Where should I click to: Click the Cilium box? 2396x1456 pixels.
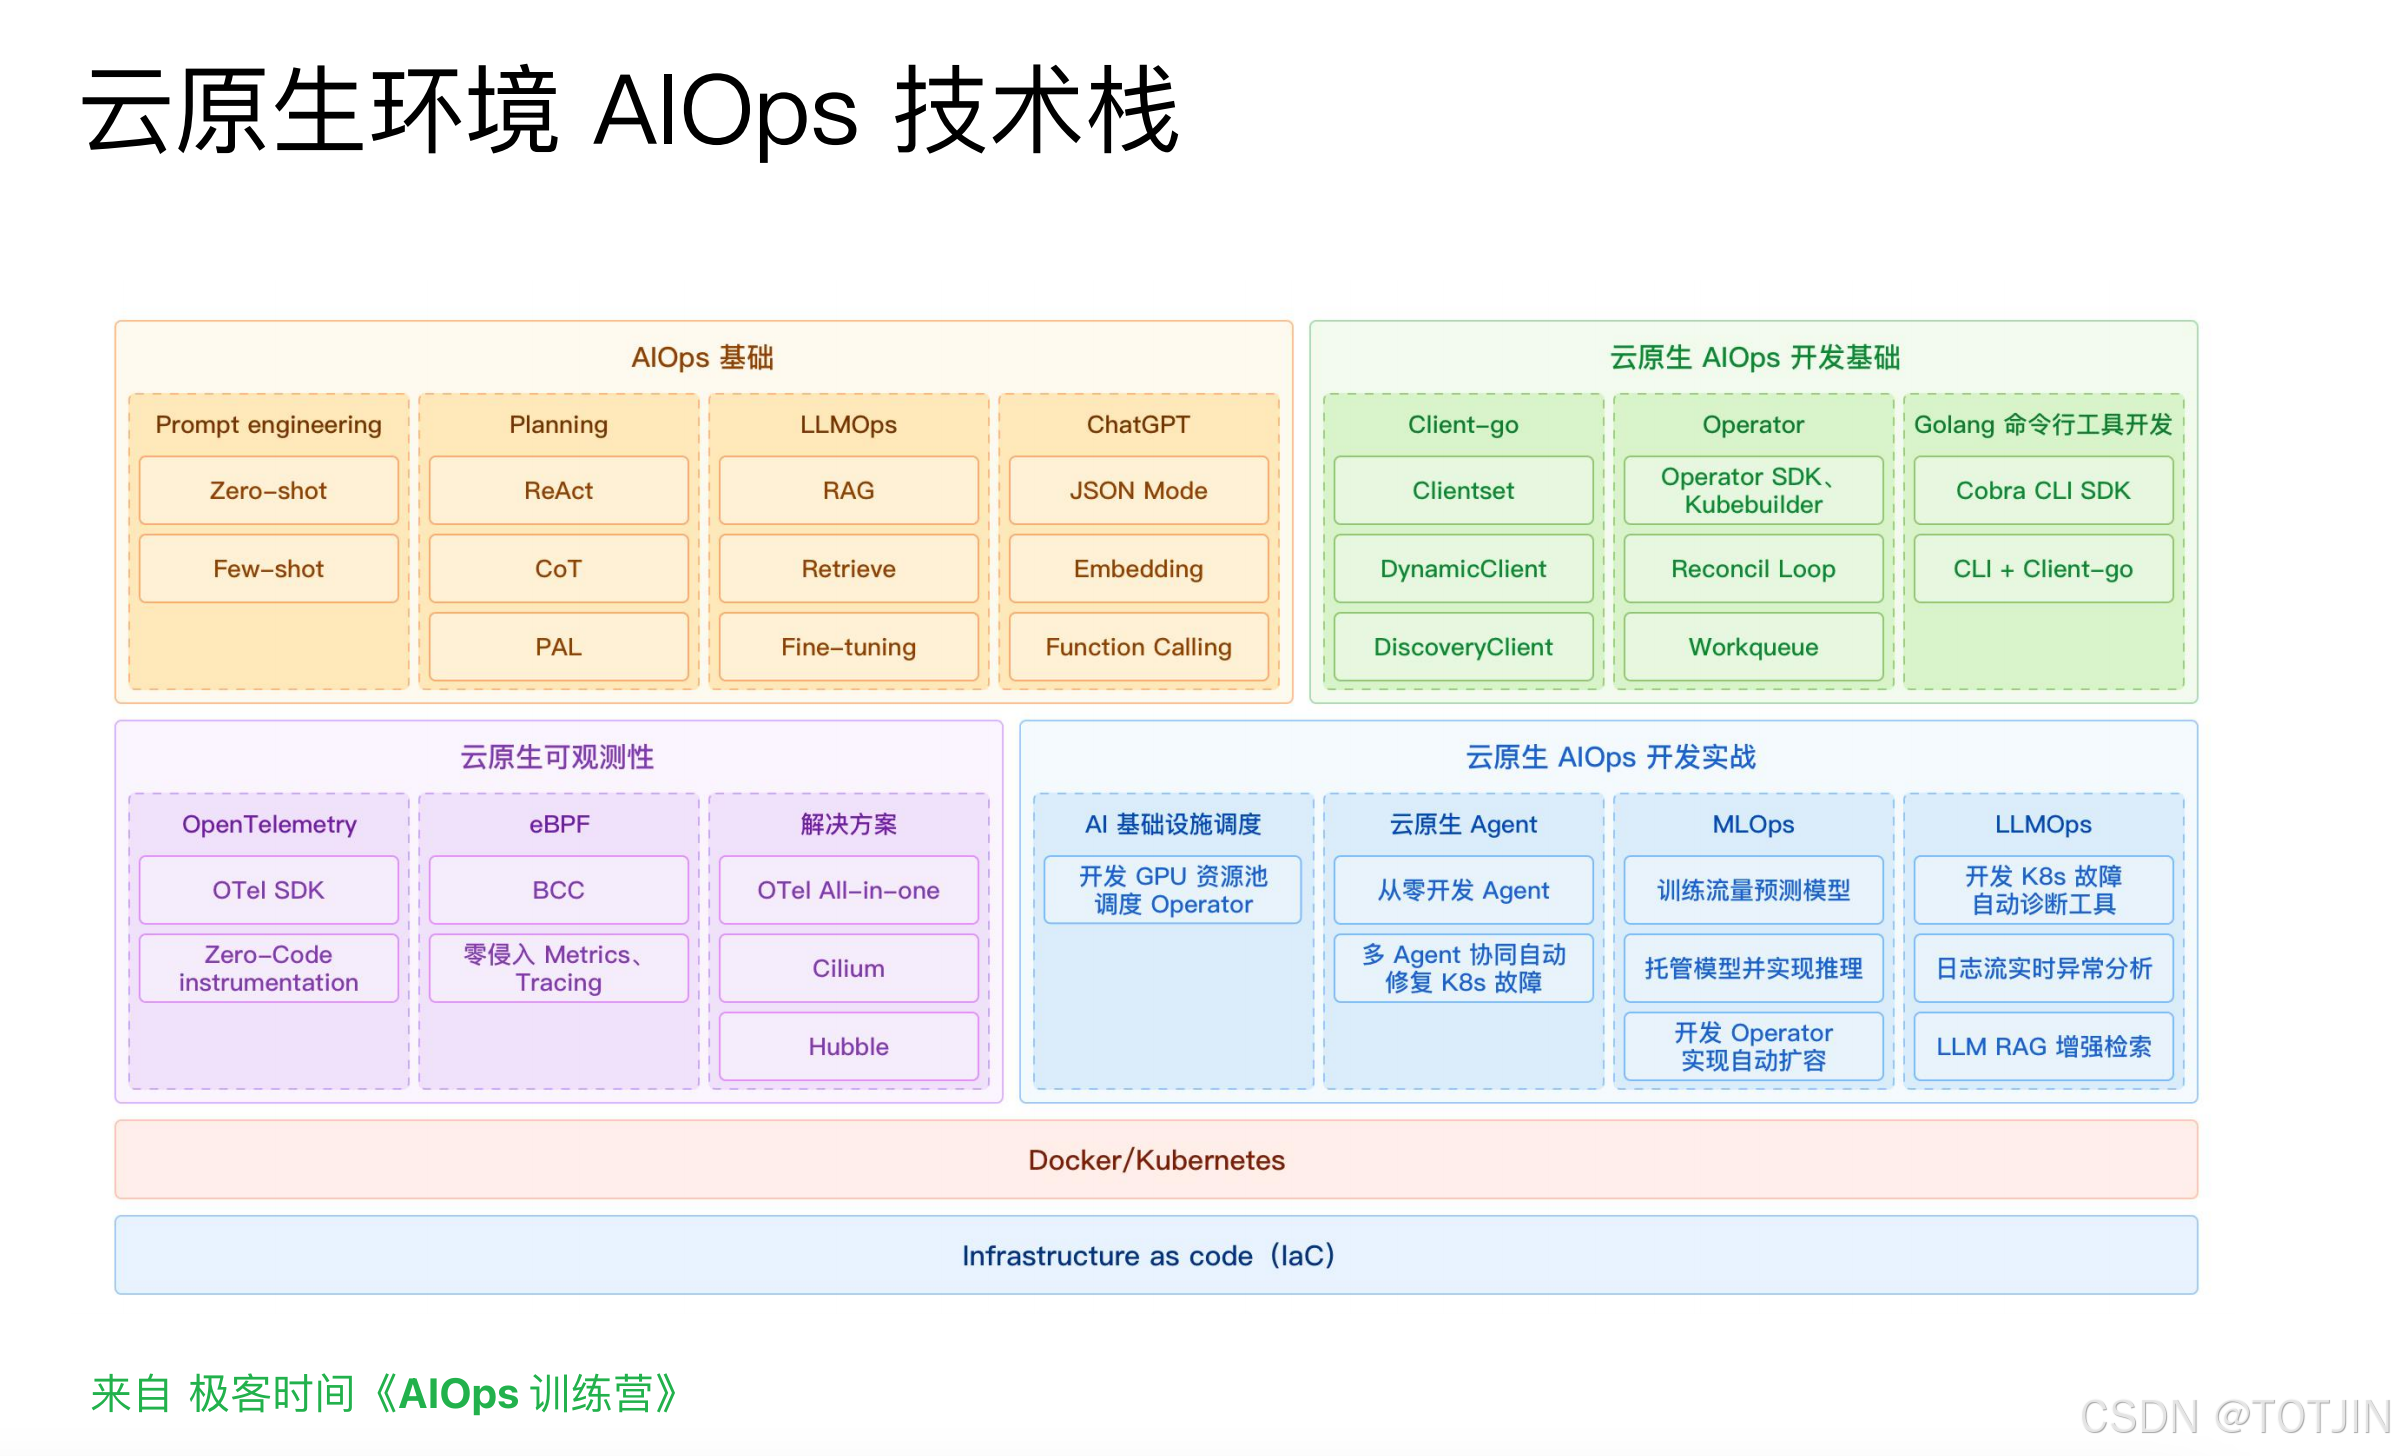click(x=848, y=968)
